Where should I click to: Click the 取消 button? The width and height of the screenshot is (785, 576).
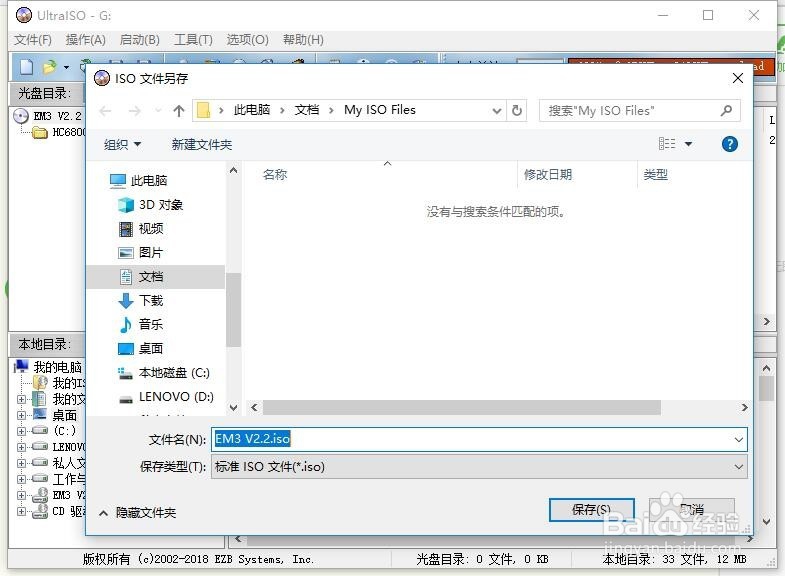click(691, 509)
